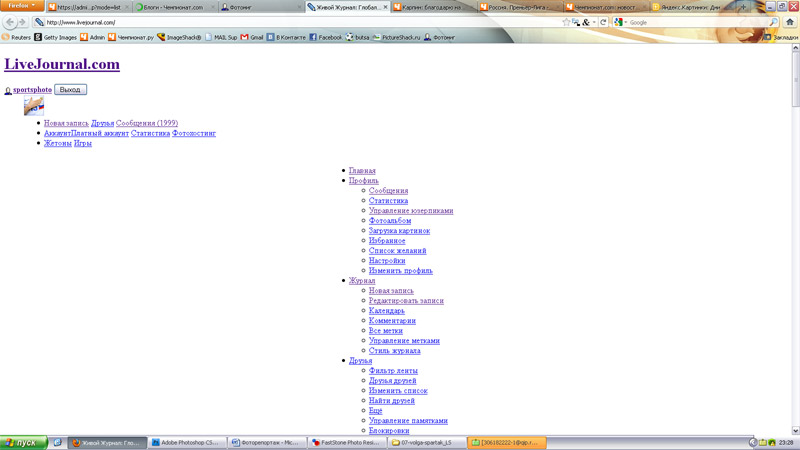Switch to the Яндекс.Картинки tab
Image resolution: width=800 pixels, height=450 pixels.
coord(691,7)
